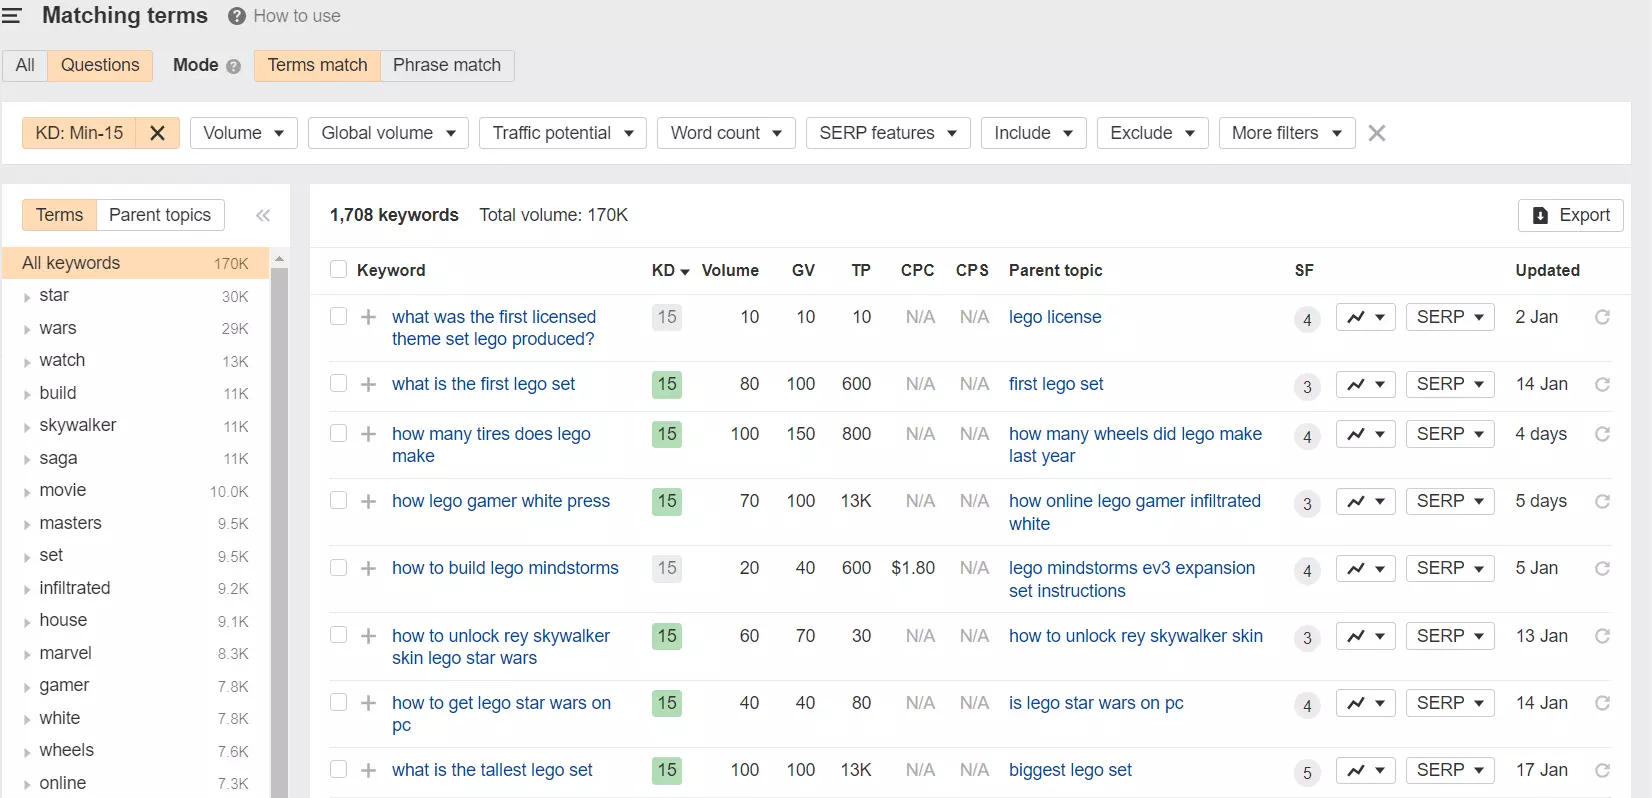The height and width of the screenshot is (798, 1652).
Task: Select Phrase match mode
Action: point(447,65)
